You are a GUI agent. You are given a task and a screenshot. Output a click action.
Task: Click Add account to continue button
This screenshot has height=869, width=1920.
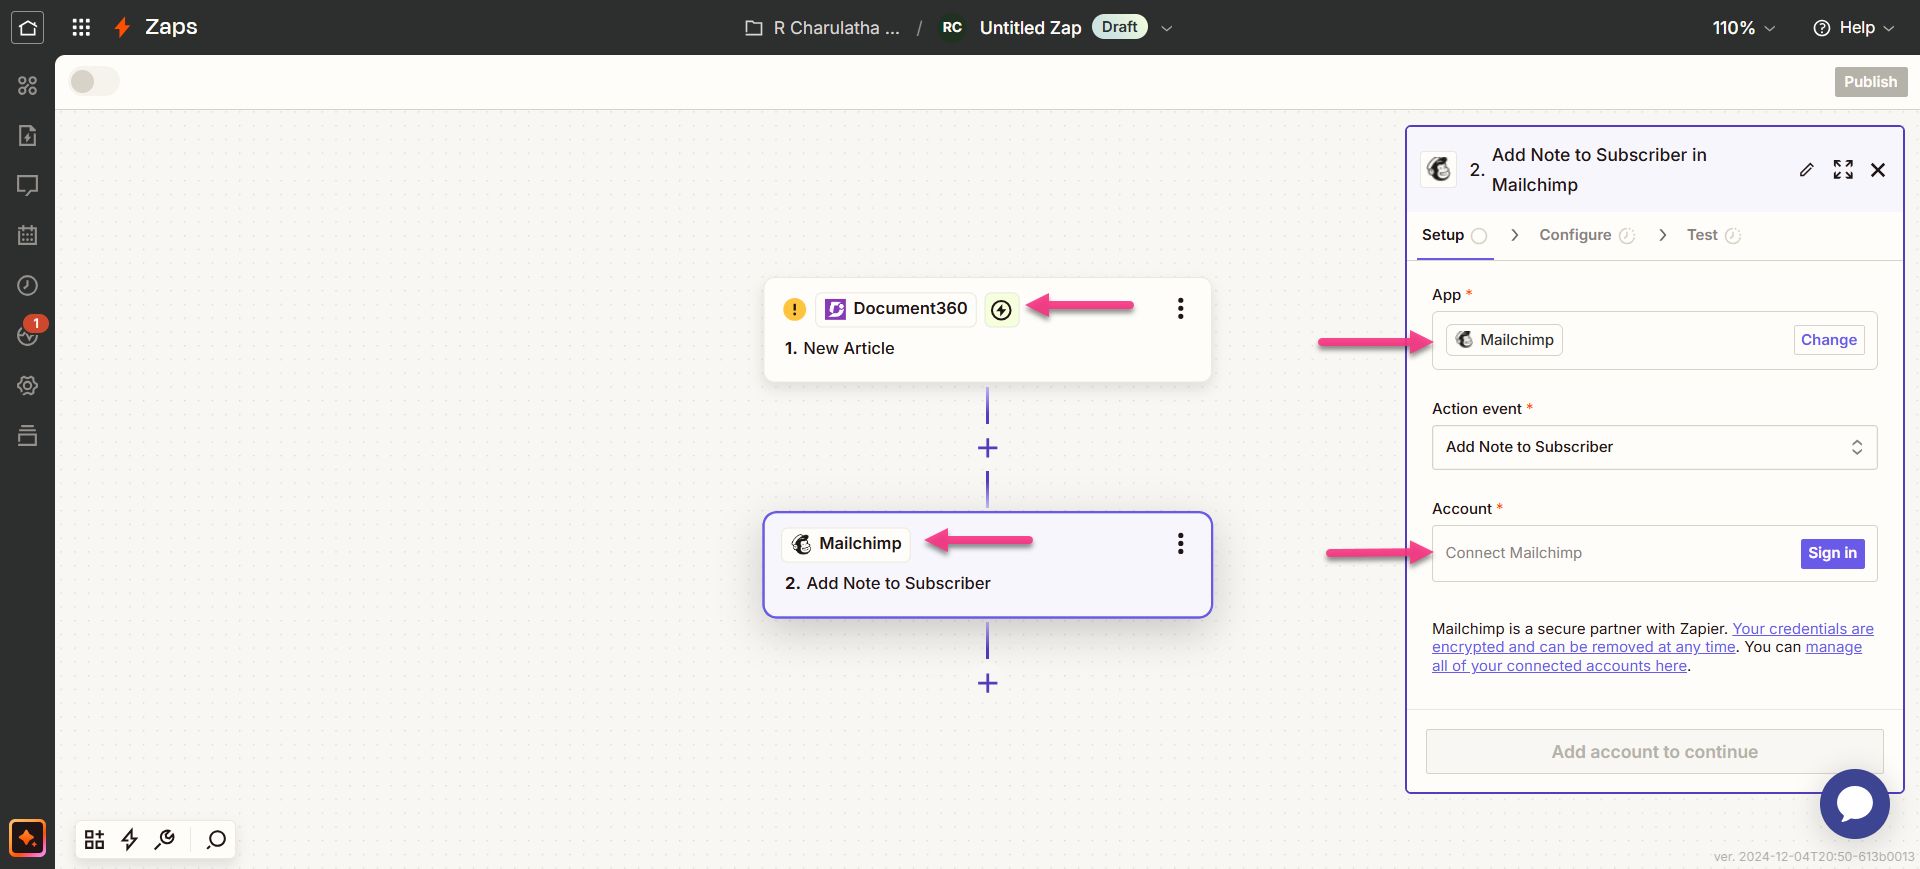(x=1654, y=752)
